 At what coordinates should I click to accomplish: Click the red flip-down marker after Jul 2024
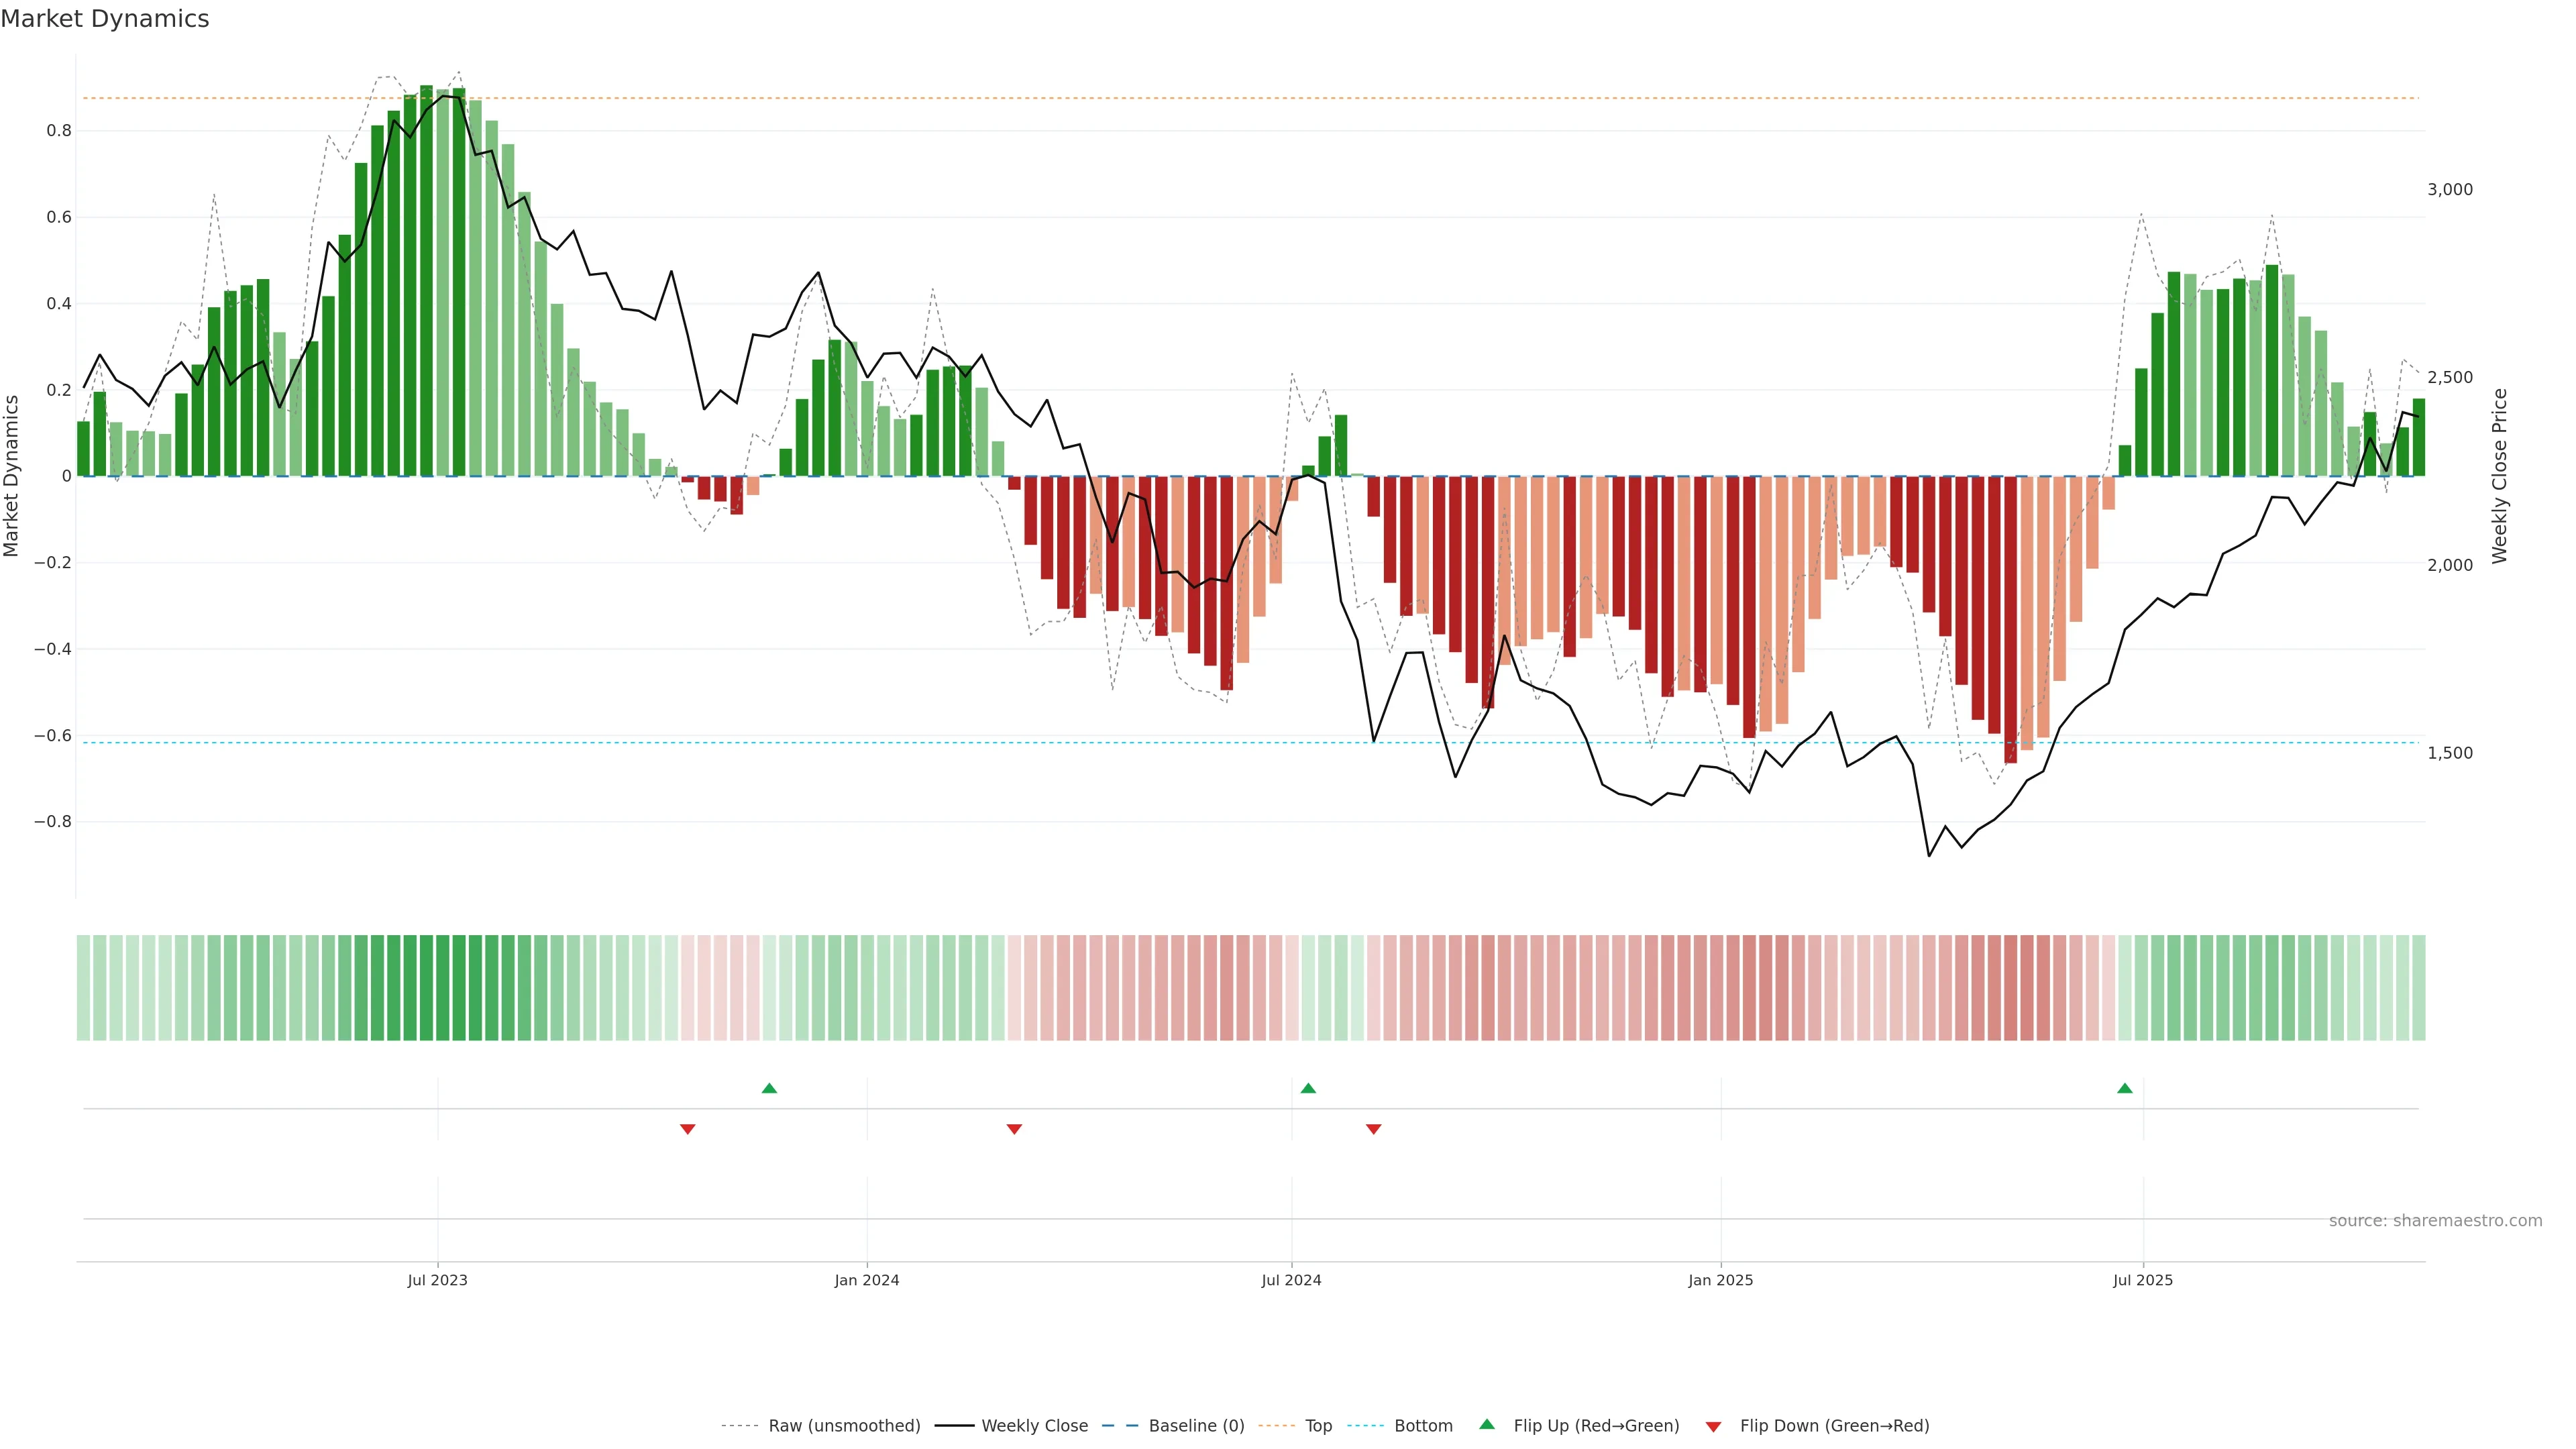[1373, 1129]
